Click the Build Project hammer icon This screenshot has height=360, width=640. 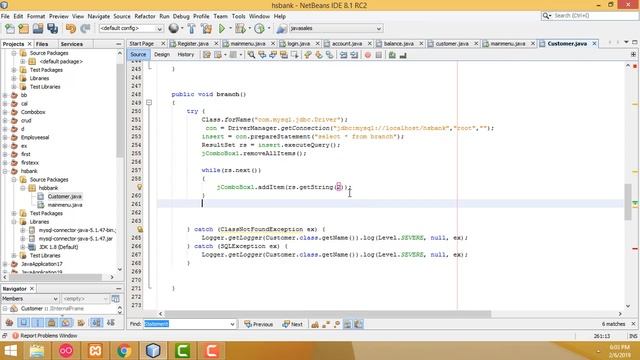191,29
